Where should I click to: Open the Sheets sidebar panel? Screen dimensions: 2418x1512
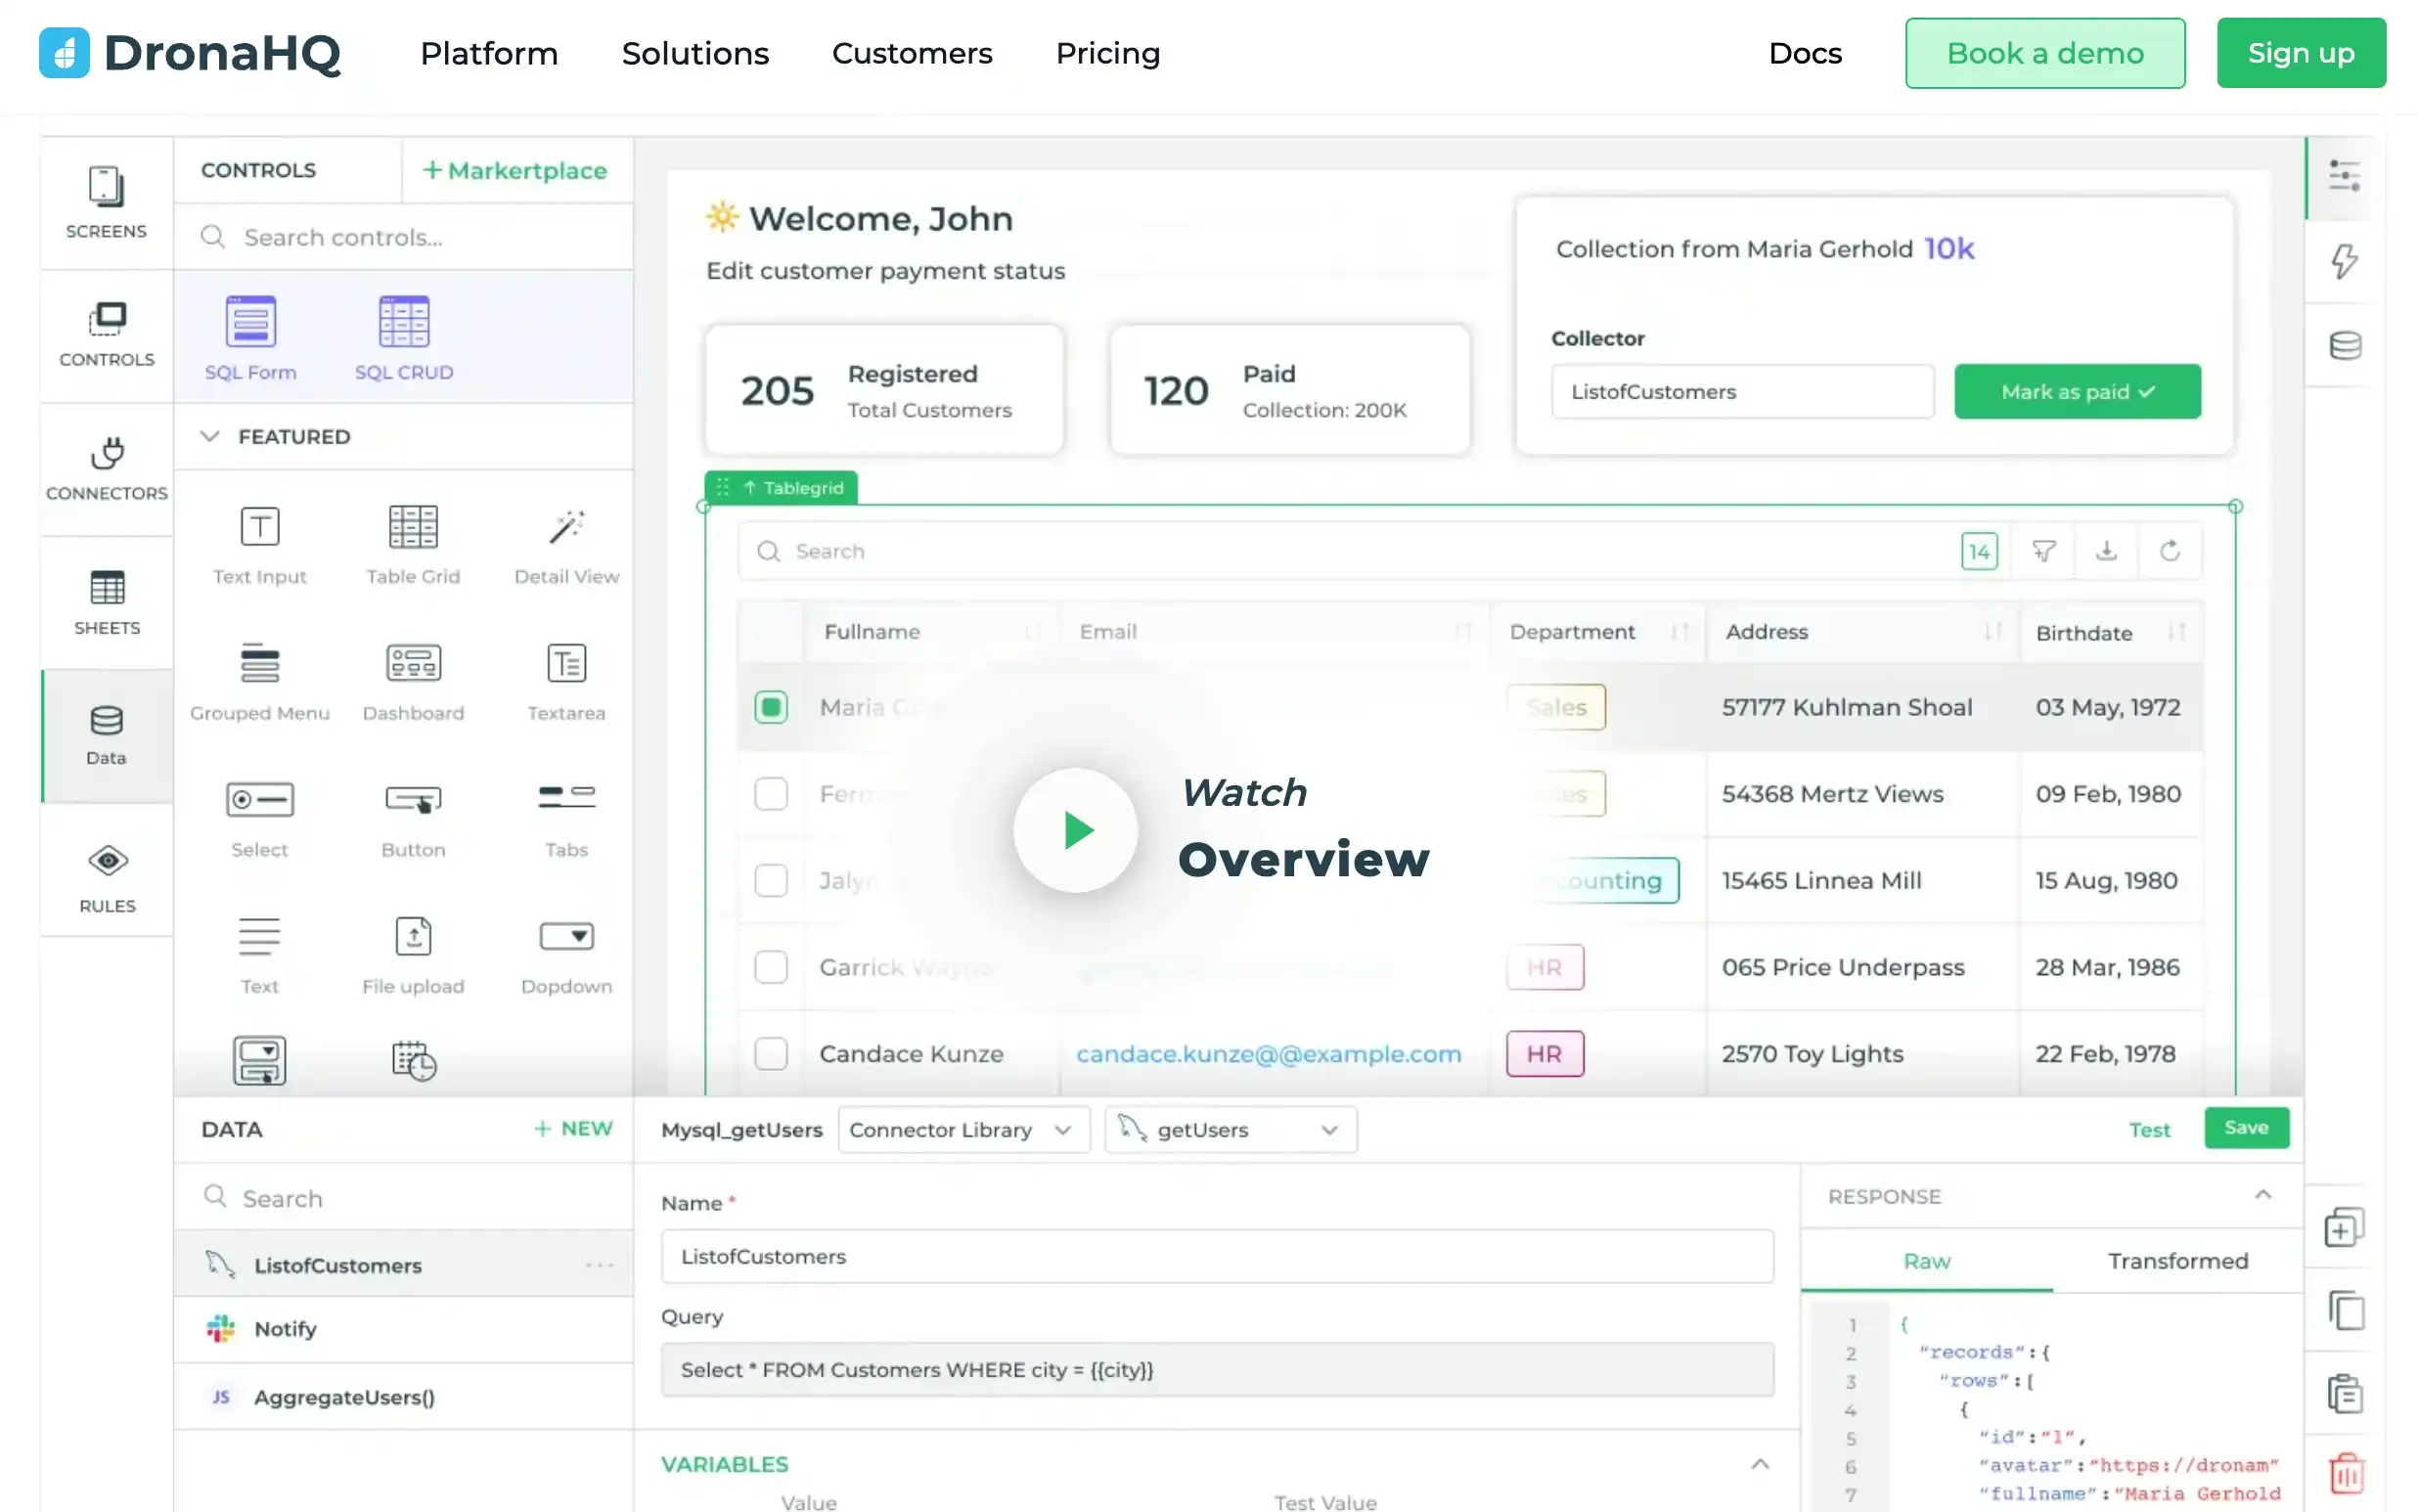click(x=106, y=603)
